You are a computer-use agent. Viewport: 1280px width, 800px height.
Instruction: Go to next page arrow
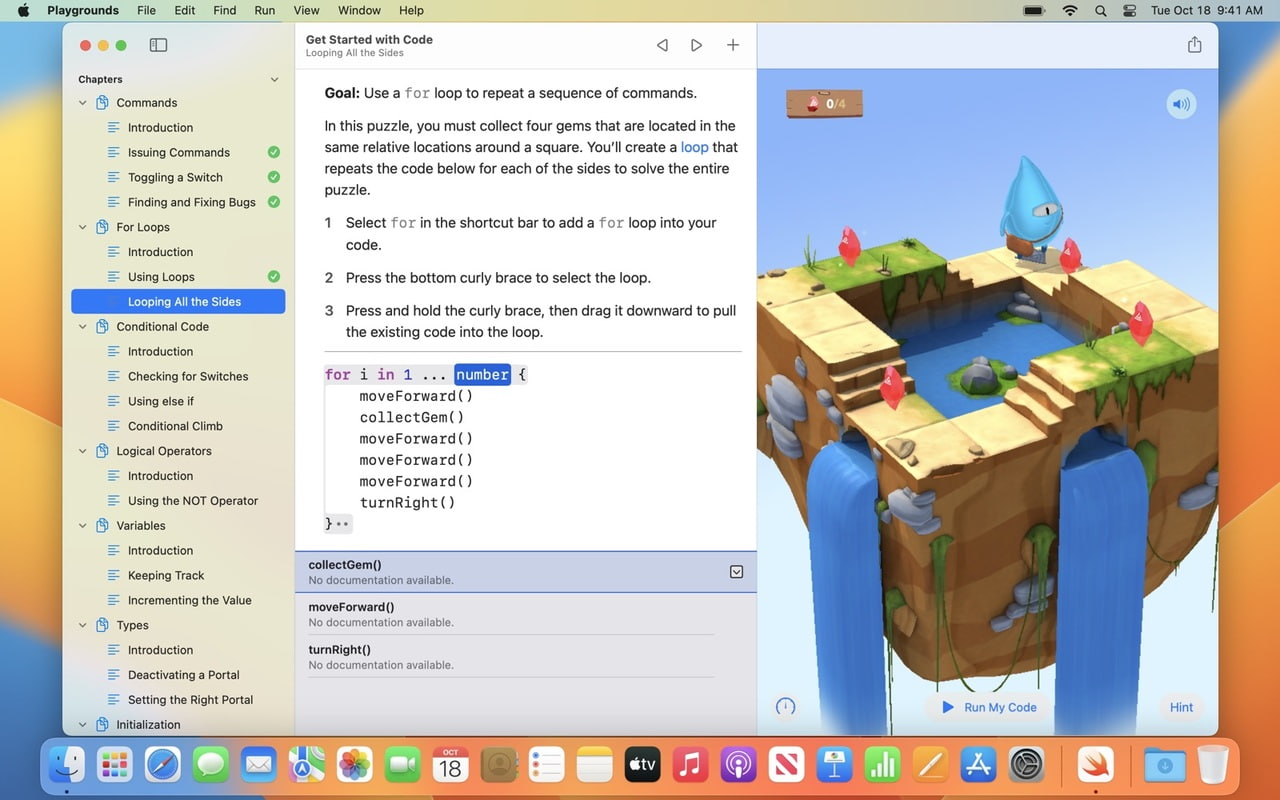(697, 45)
